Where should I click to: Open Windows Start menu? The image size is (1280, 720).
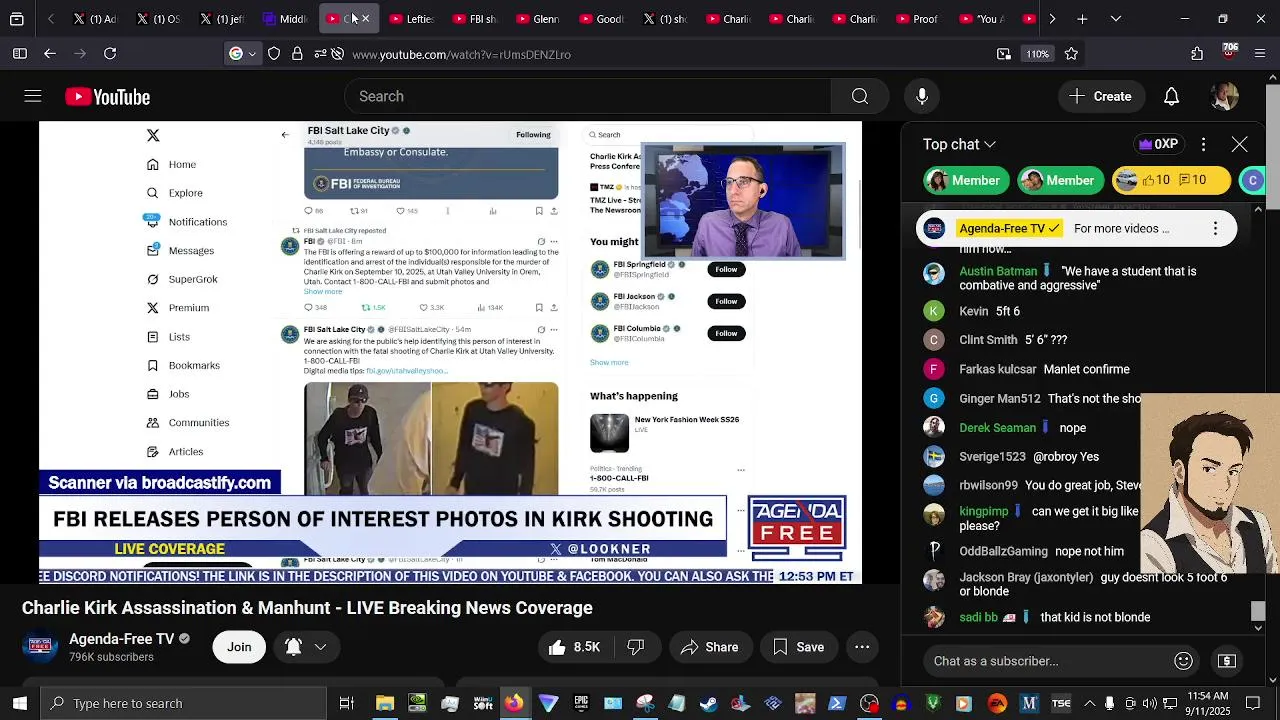(x=20, y=704)
